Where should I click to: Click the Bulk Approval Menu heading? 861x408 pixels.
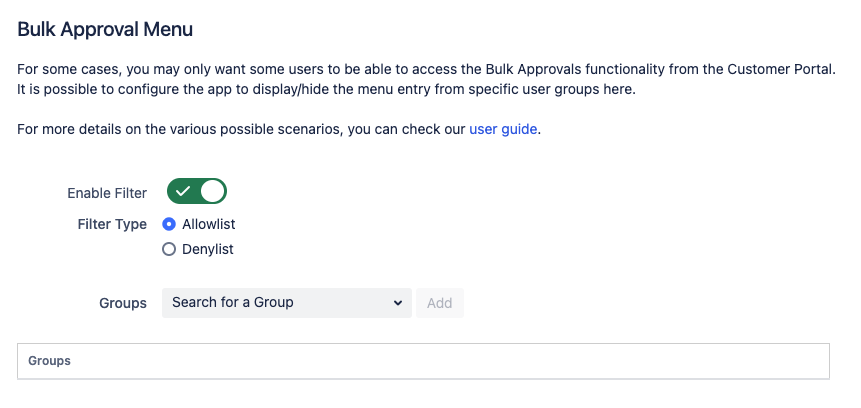pos(105,29)
